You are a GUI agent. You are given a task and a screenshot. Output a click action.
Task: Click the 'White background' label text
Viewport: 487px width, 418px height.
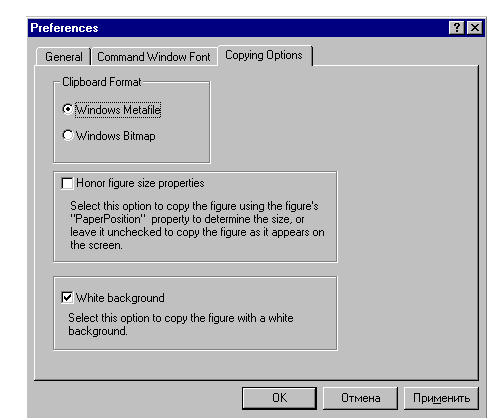120,298
